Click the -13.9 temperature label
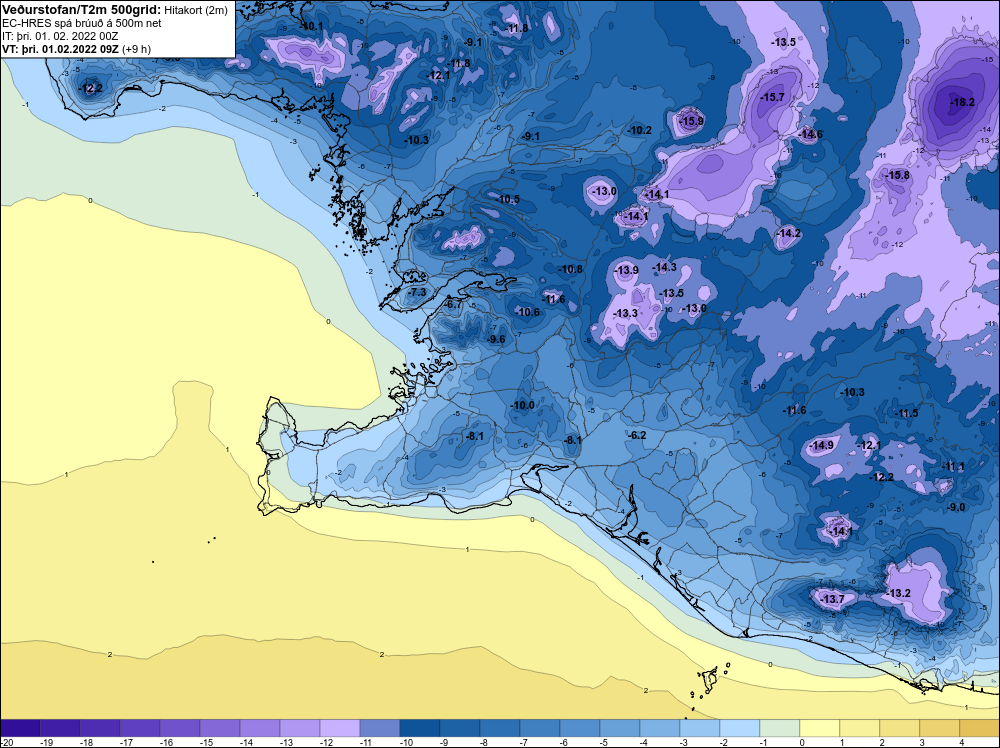The height and width of the screenshot is (748, 1000). [x=626, y=270]
